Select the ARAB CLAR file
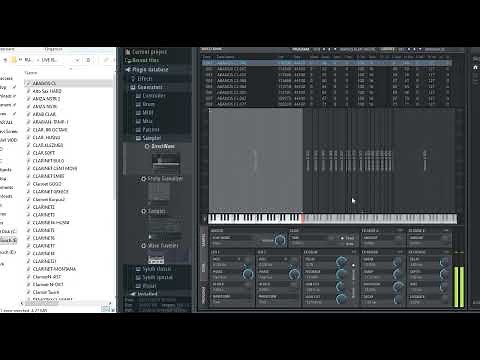The width and height of the screenshot is (480, 360). [44, 114]
